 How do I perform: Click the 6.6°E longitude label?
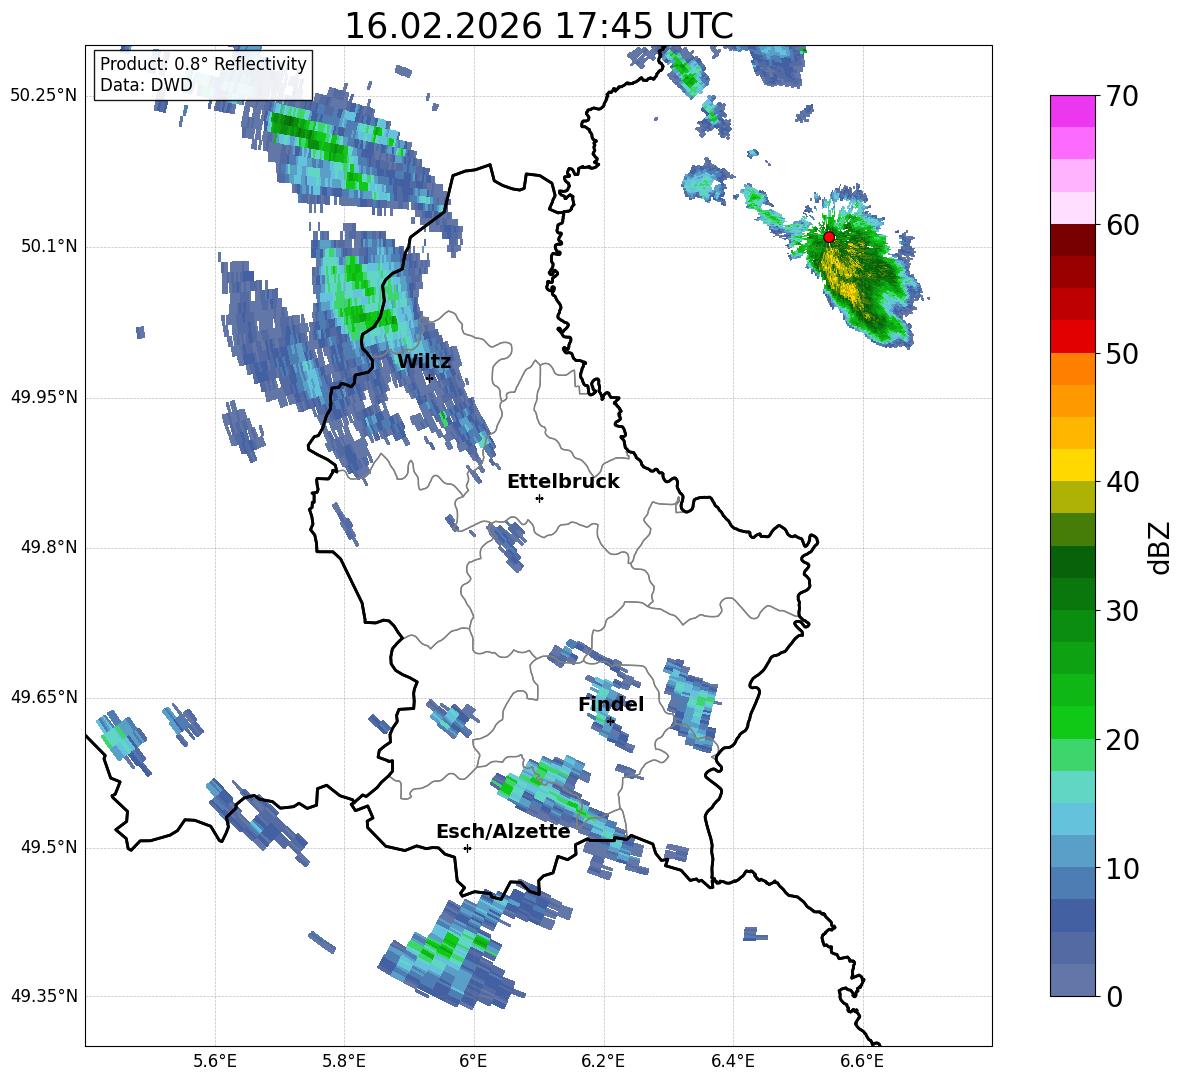(x=862, y=1061)
